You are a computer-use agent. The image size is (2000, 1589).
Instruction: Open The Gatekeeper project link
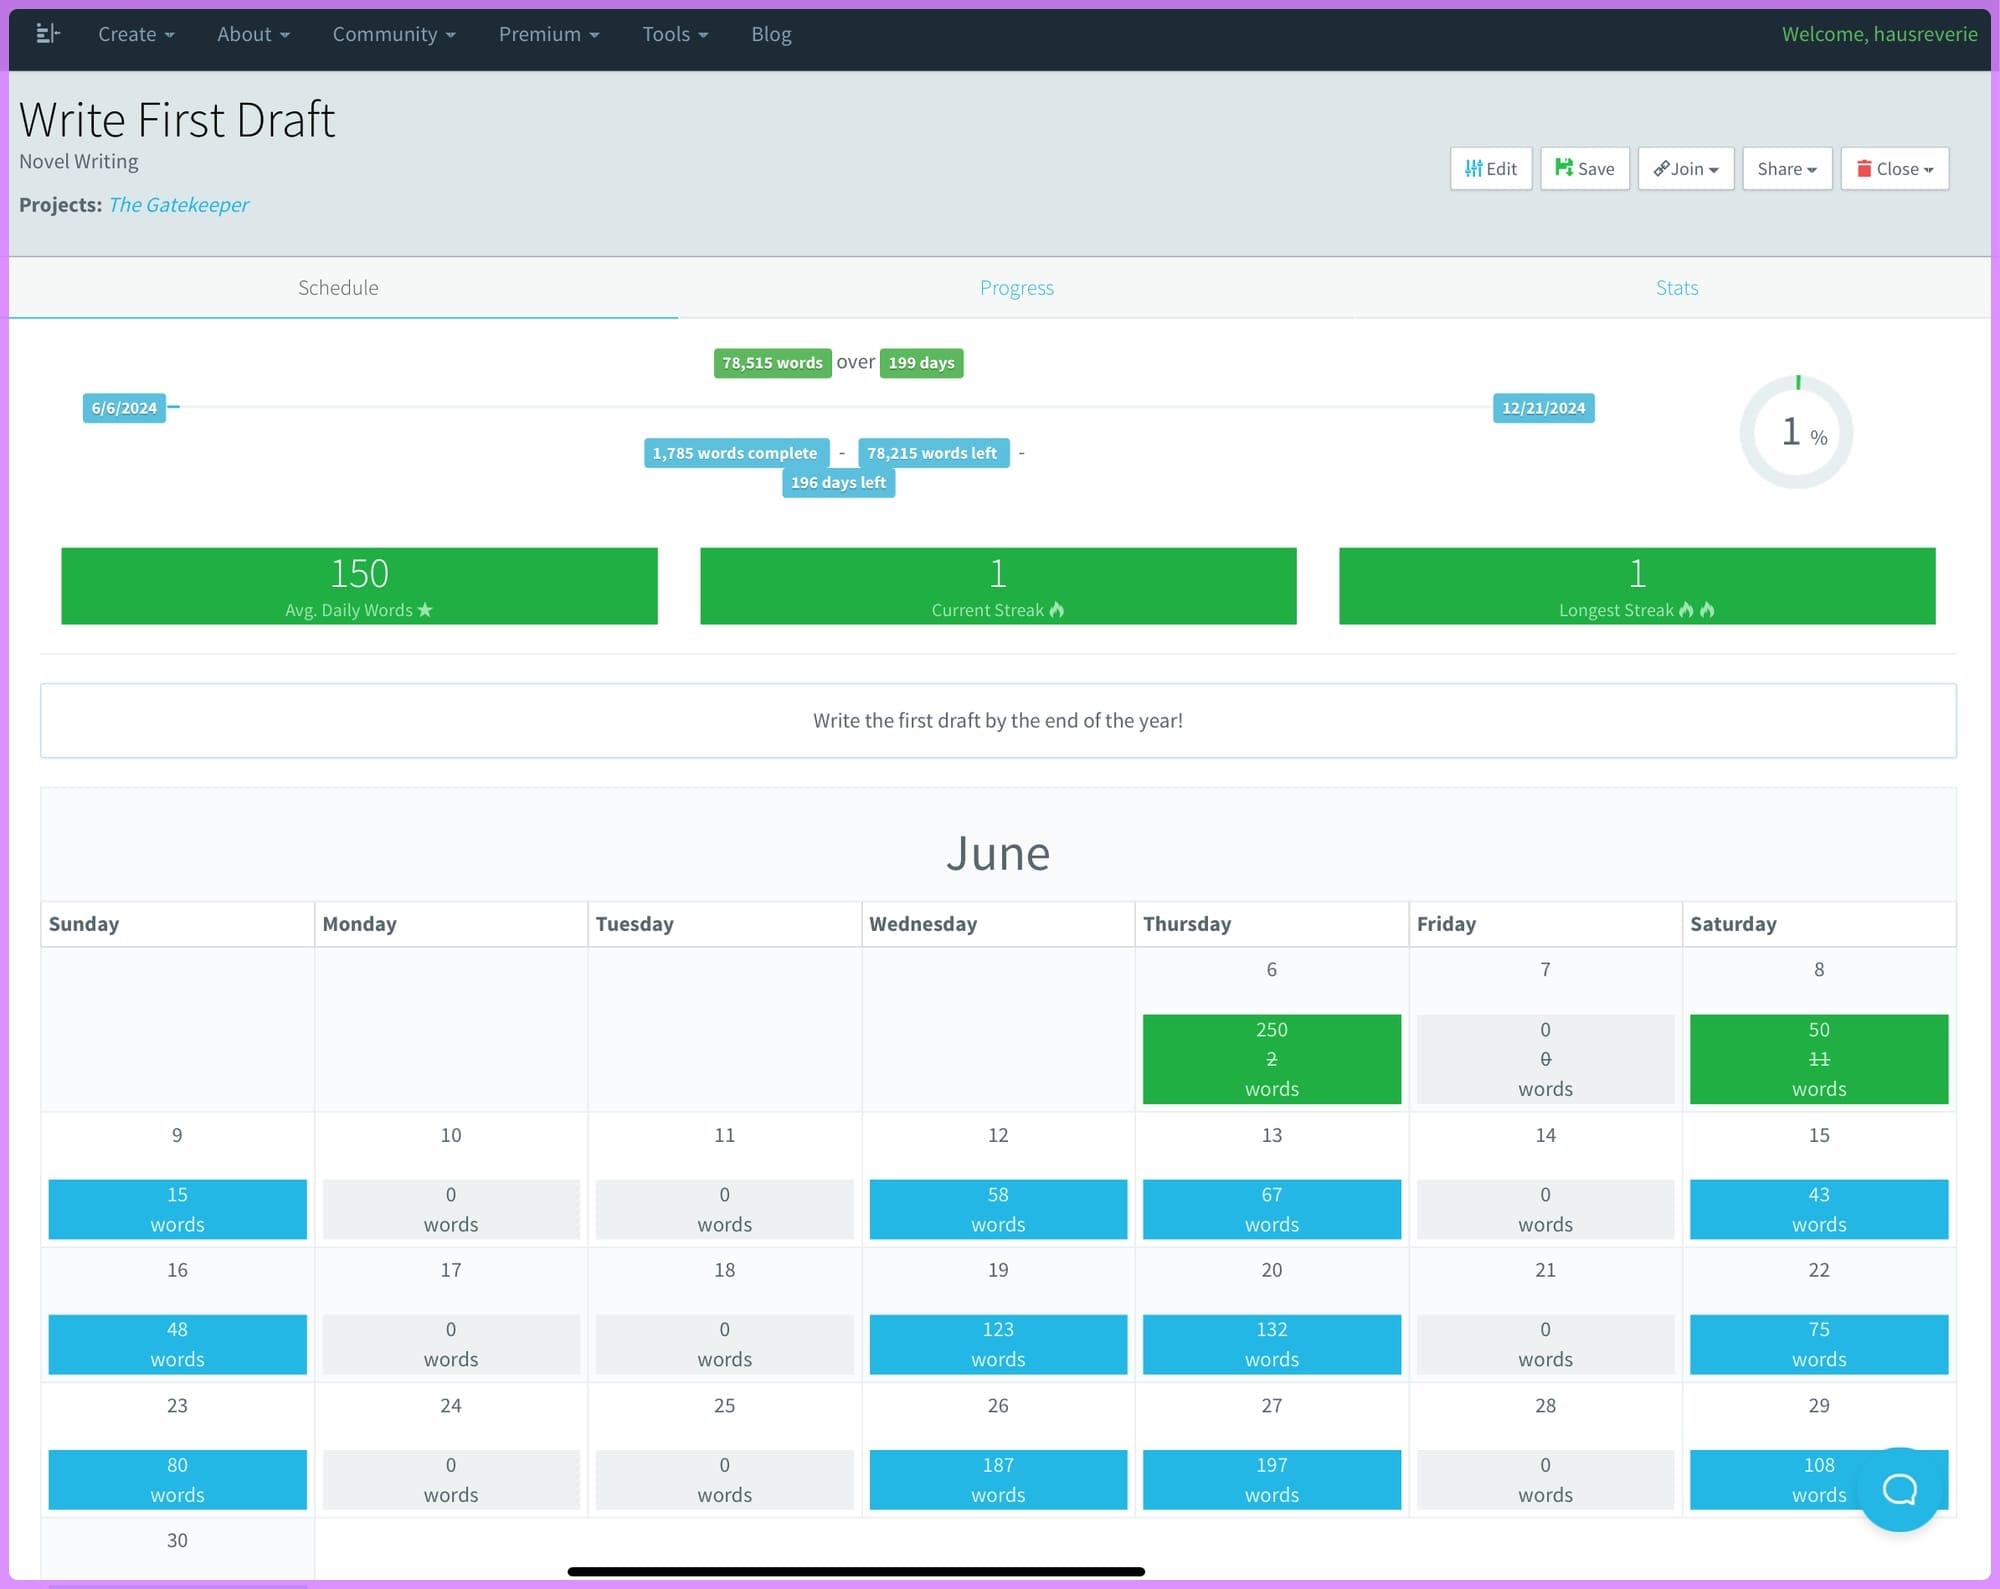click(178, 204)
